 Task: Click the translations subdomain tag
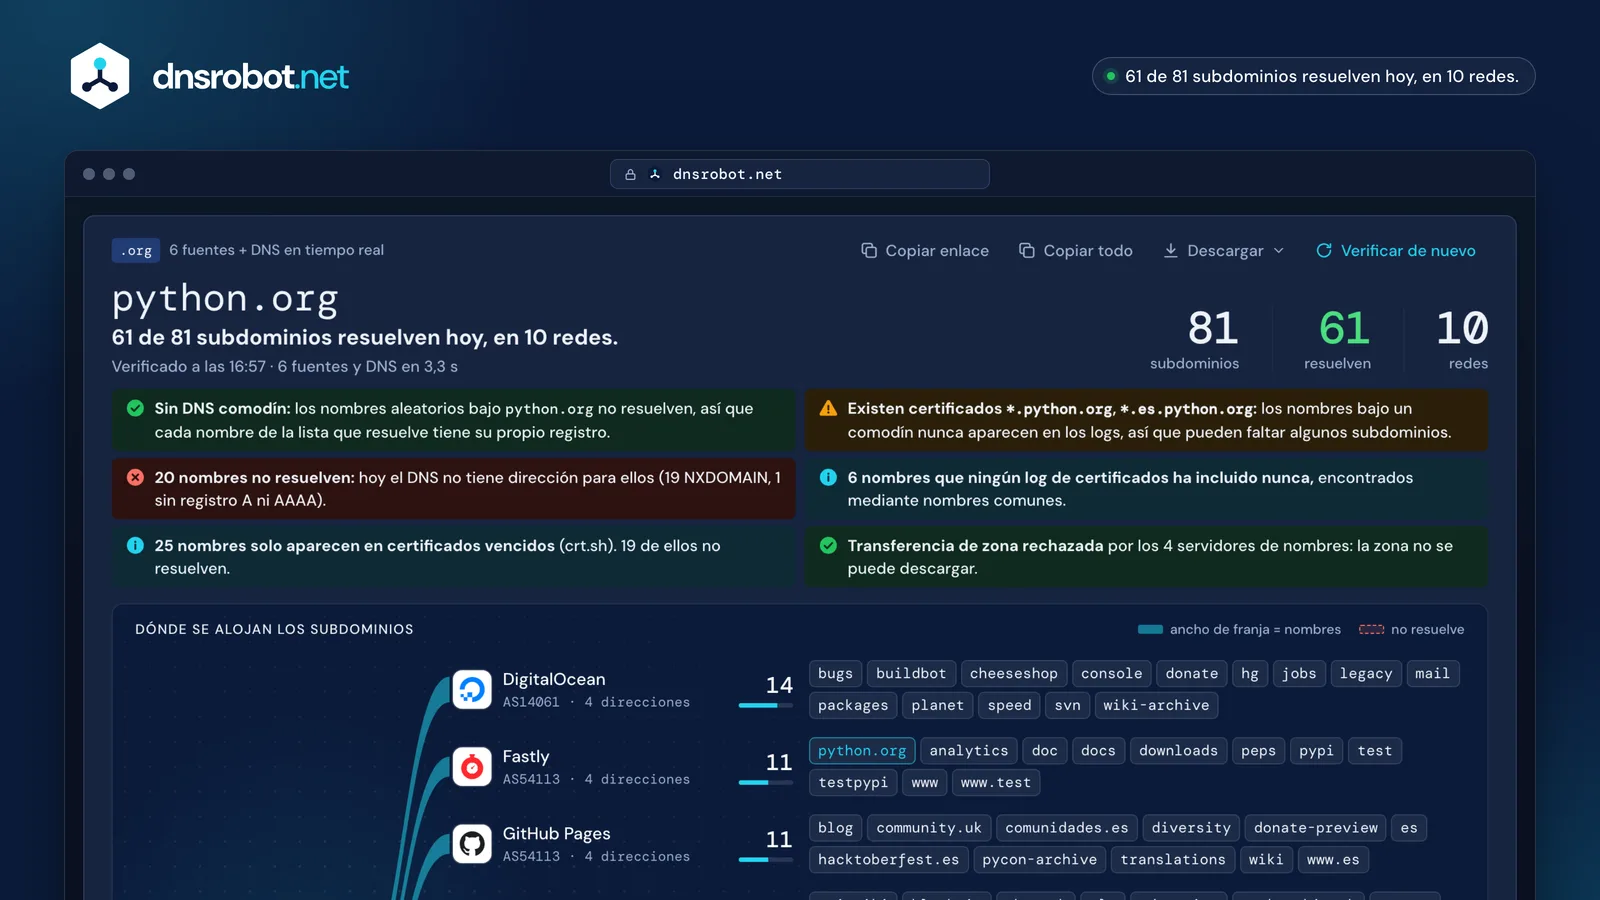1173,860
